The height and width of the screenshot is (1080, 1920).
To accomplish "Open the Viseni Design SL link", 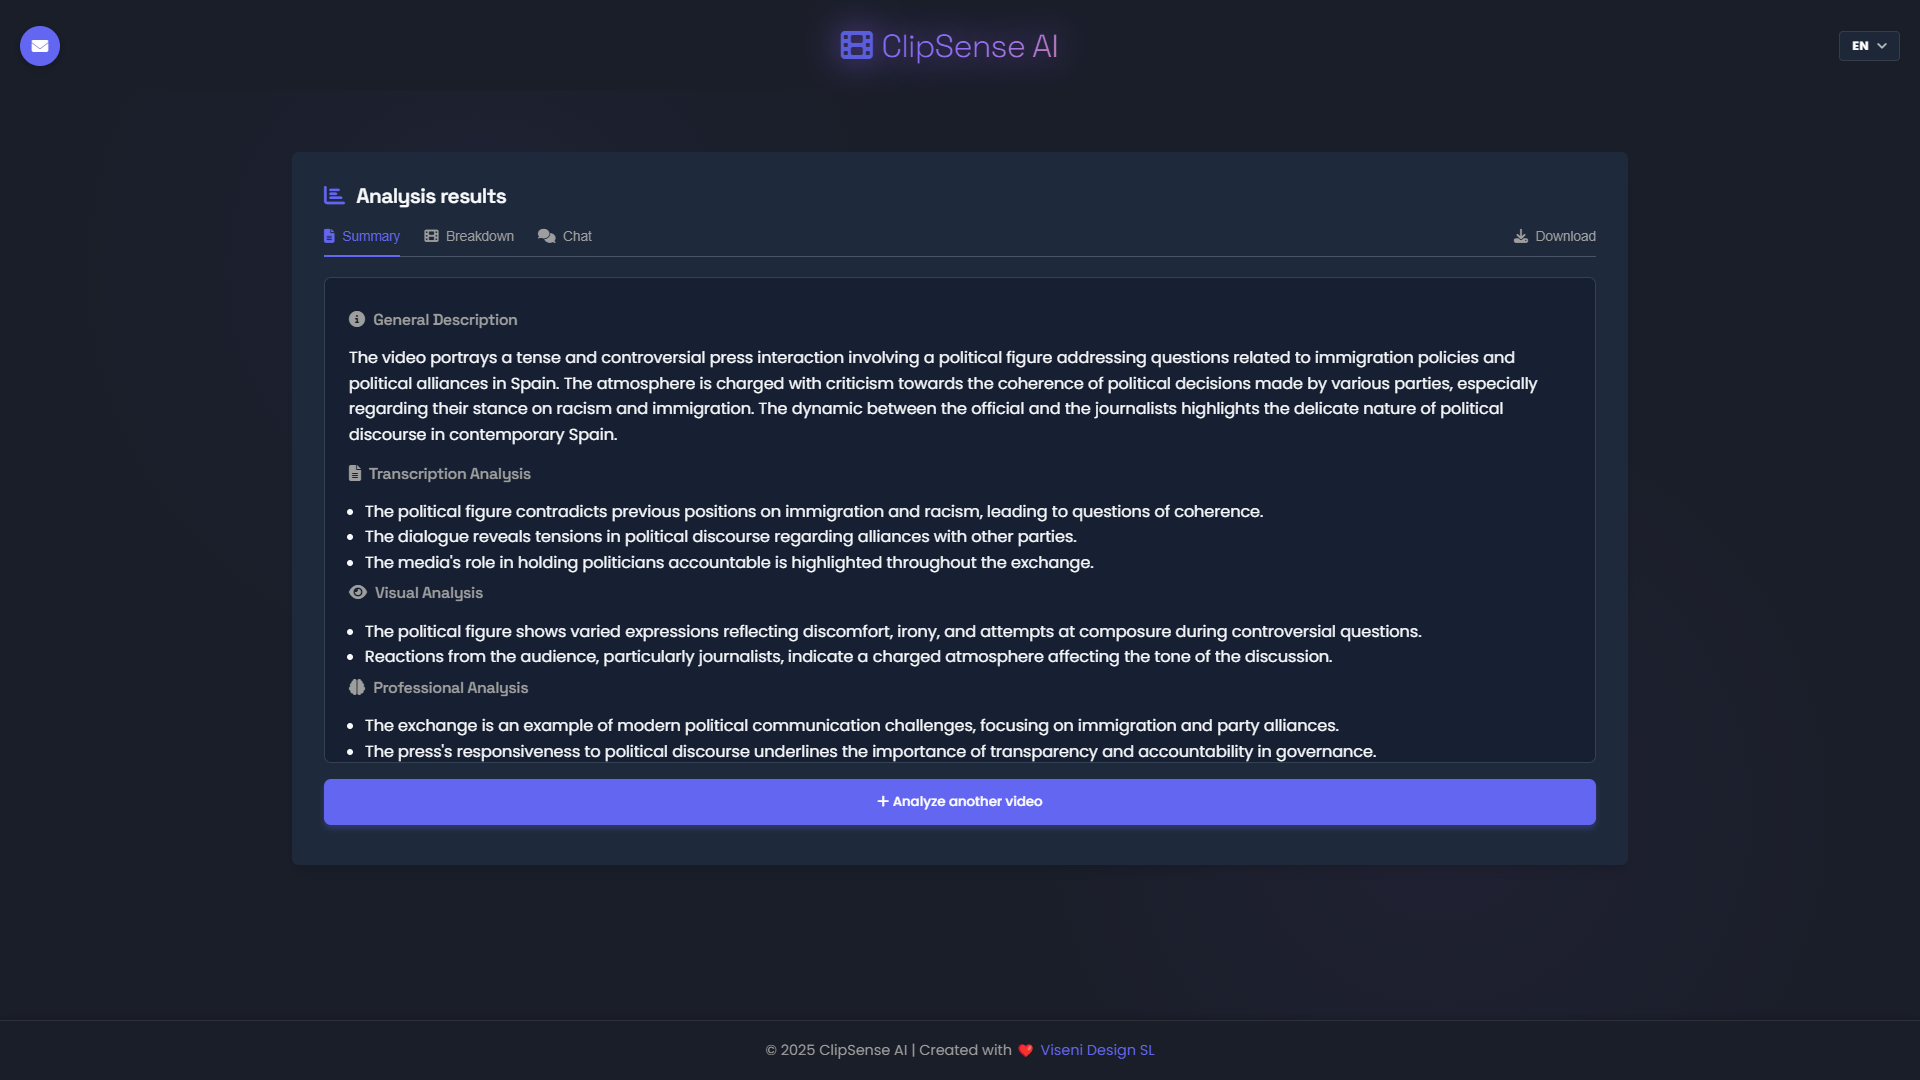I will coord(1097,1050).
